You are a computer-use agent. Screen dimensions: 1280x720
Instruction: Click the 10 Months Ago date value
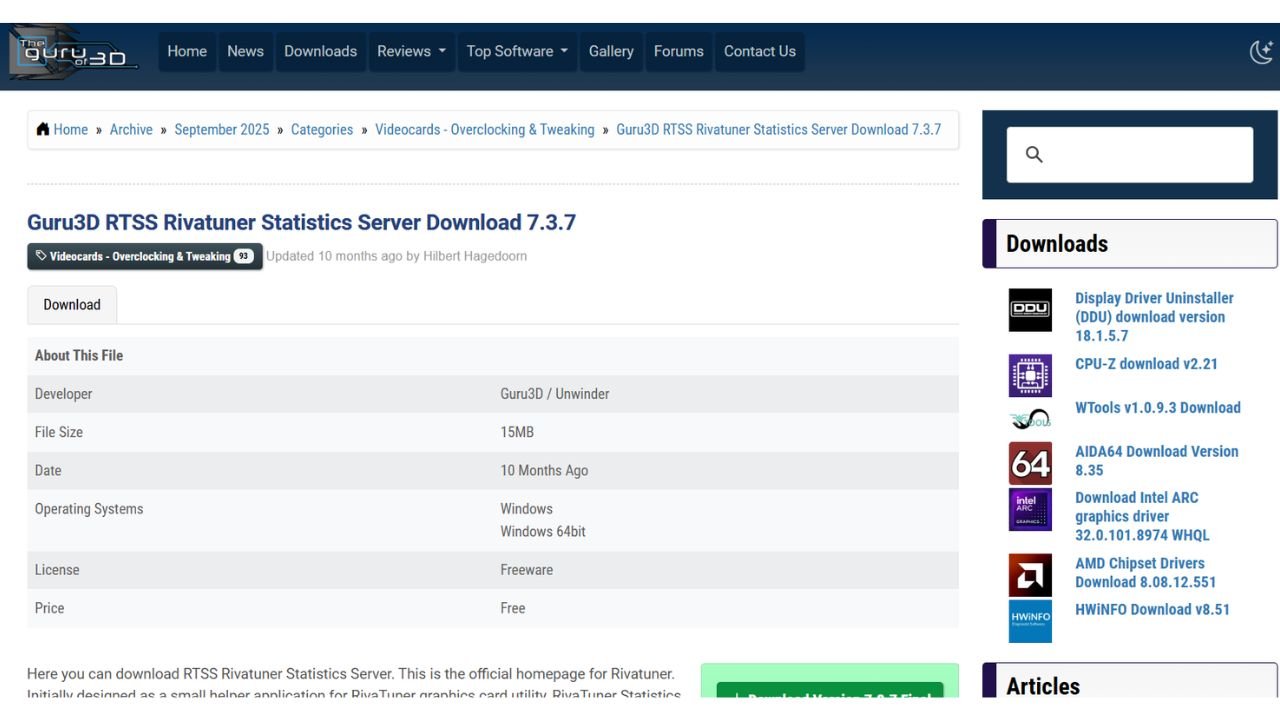[544, 471]
